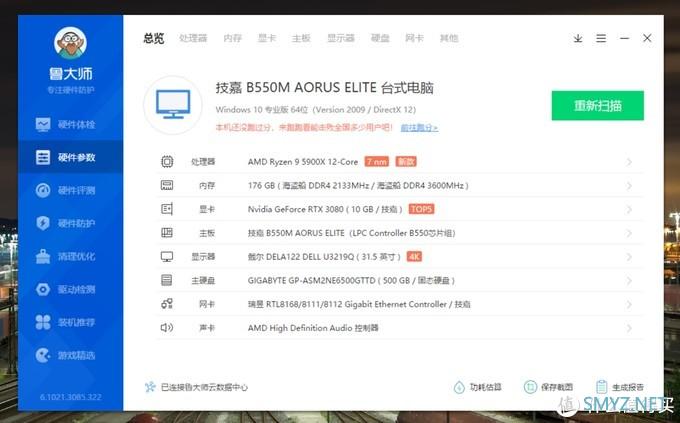Click the desktop computer monitor icon
The width and height of the screenshot is (680, 423).
173,105
